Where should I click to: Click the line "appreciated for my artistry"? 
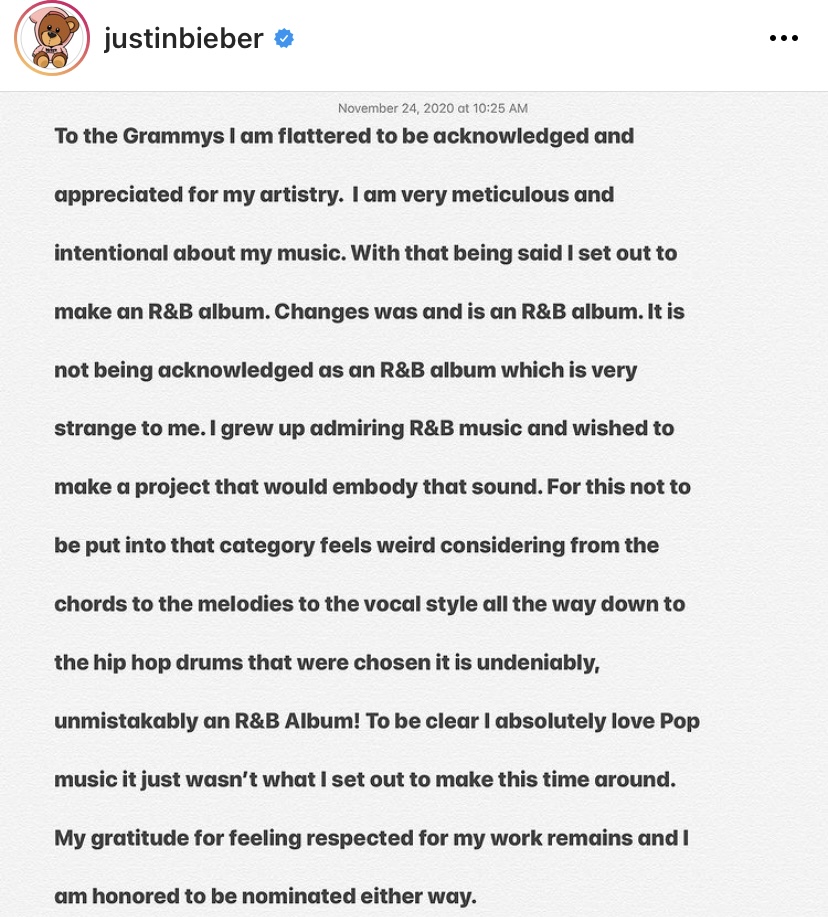click(334, 195)
